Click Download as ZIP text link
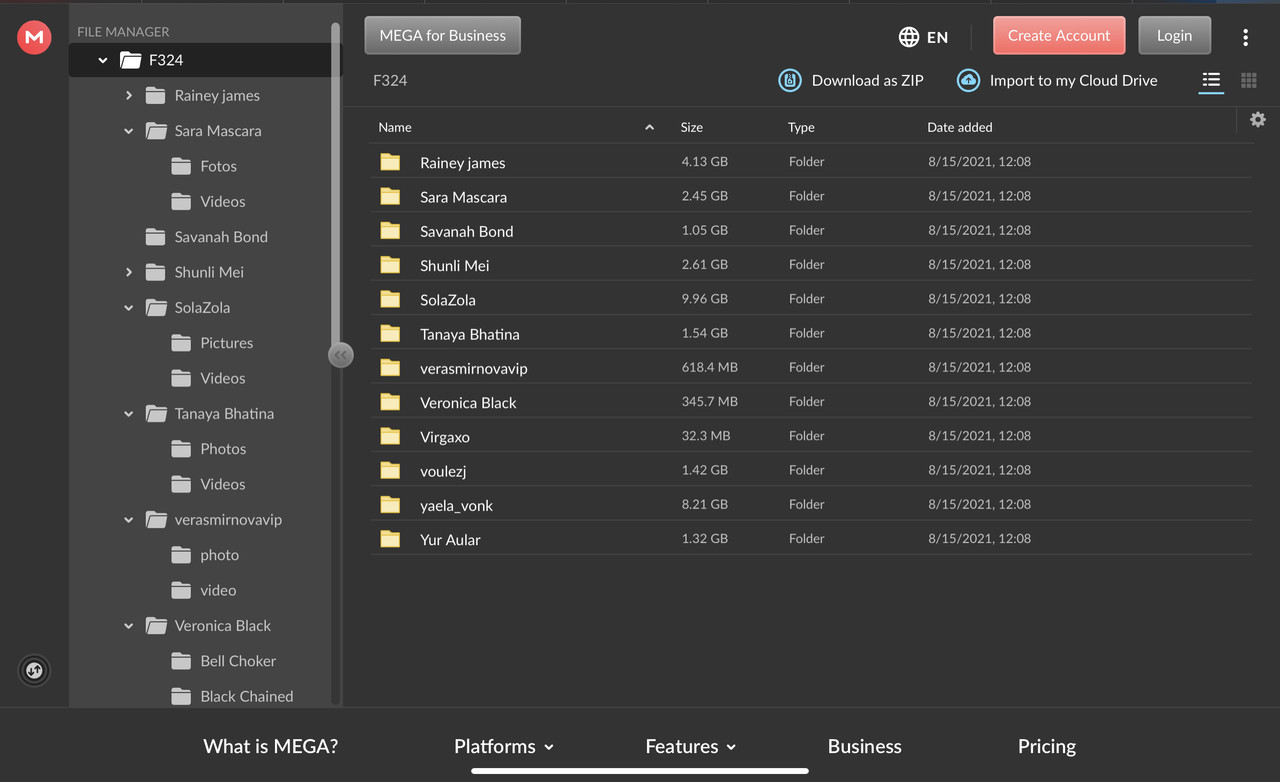The image size is (1280, 782). click(868, 80)
